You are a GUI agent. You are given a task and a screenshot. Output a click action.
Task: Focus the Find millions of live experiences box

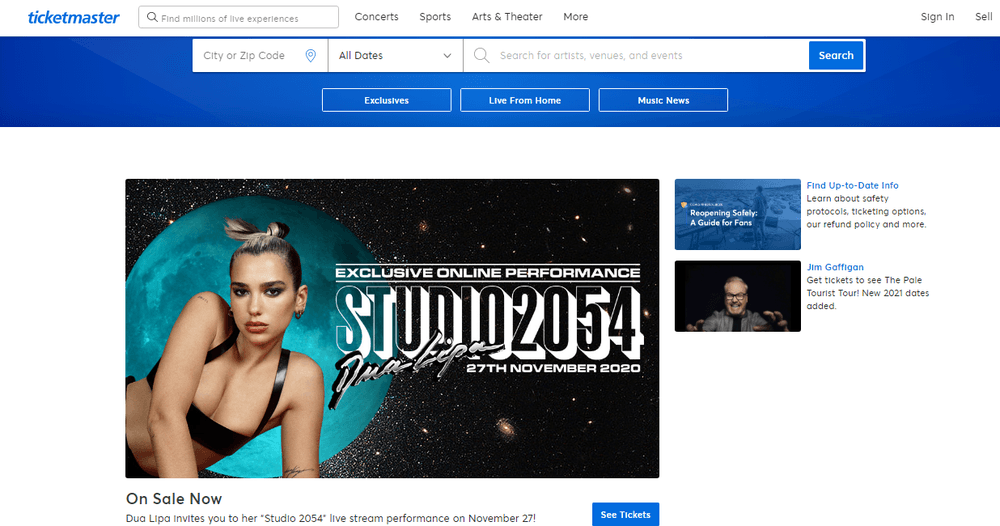(239, 17)
